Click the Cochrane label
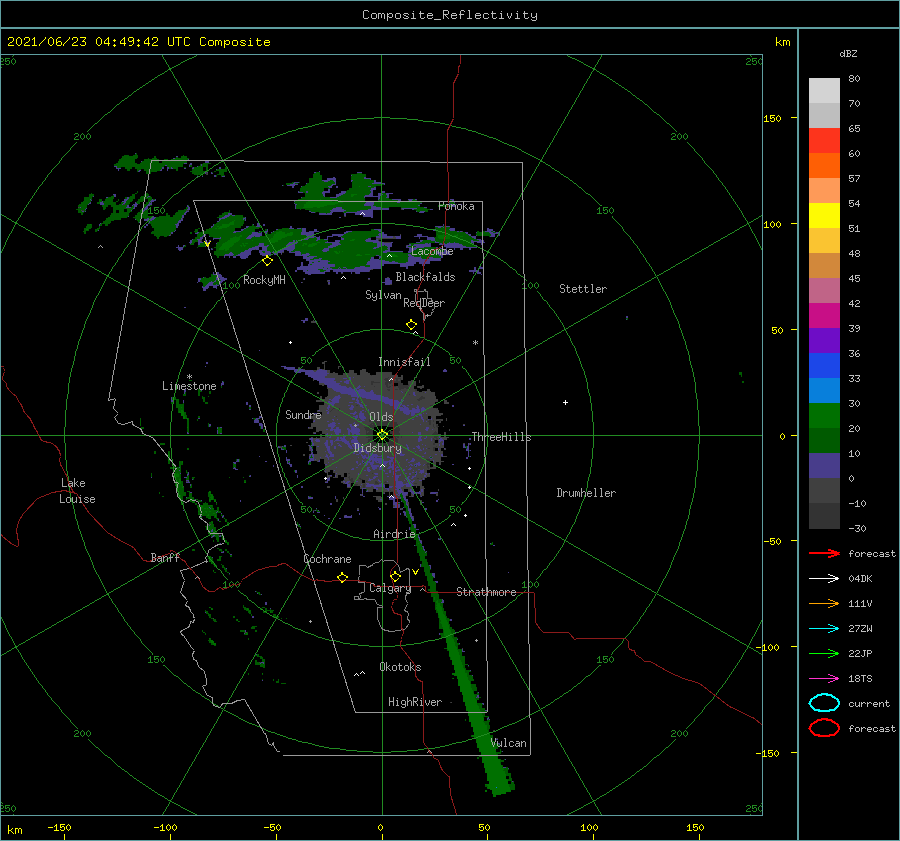The image size is (900, 841). pyautogui.click(x=327, y=559)
